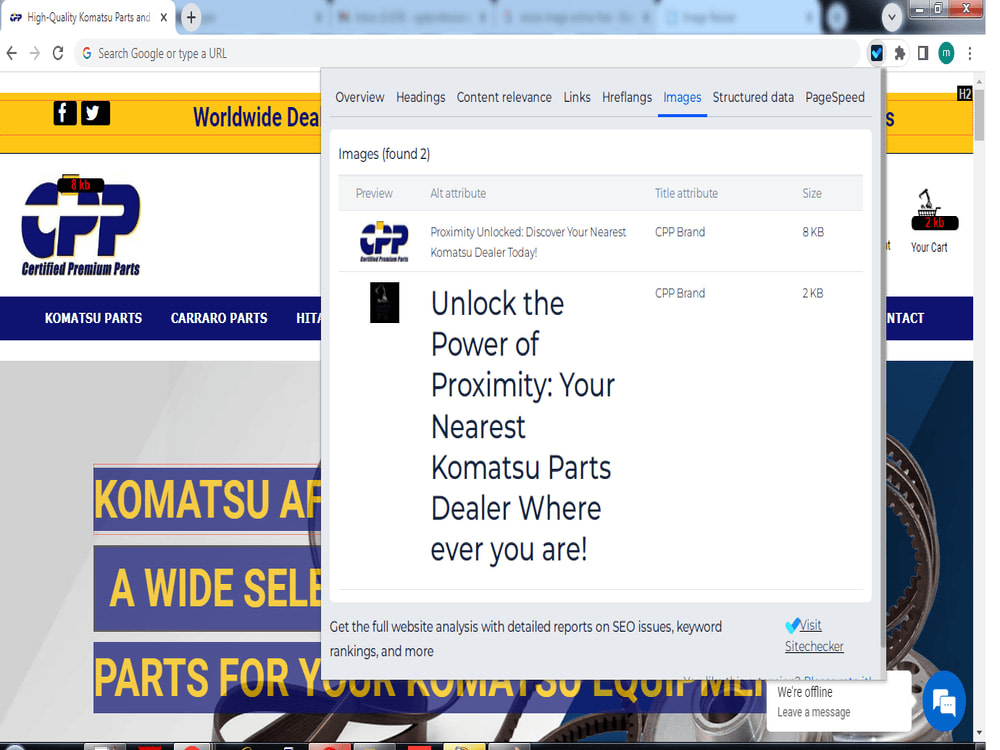
Task: Click the dark image preview thumbnail
Action: tap(385, 302)
